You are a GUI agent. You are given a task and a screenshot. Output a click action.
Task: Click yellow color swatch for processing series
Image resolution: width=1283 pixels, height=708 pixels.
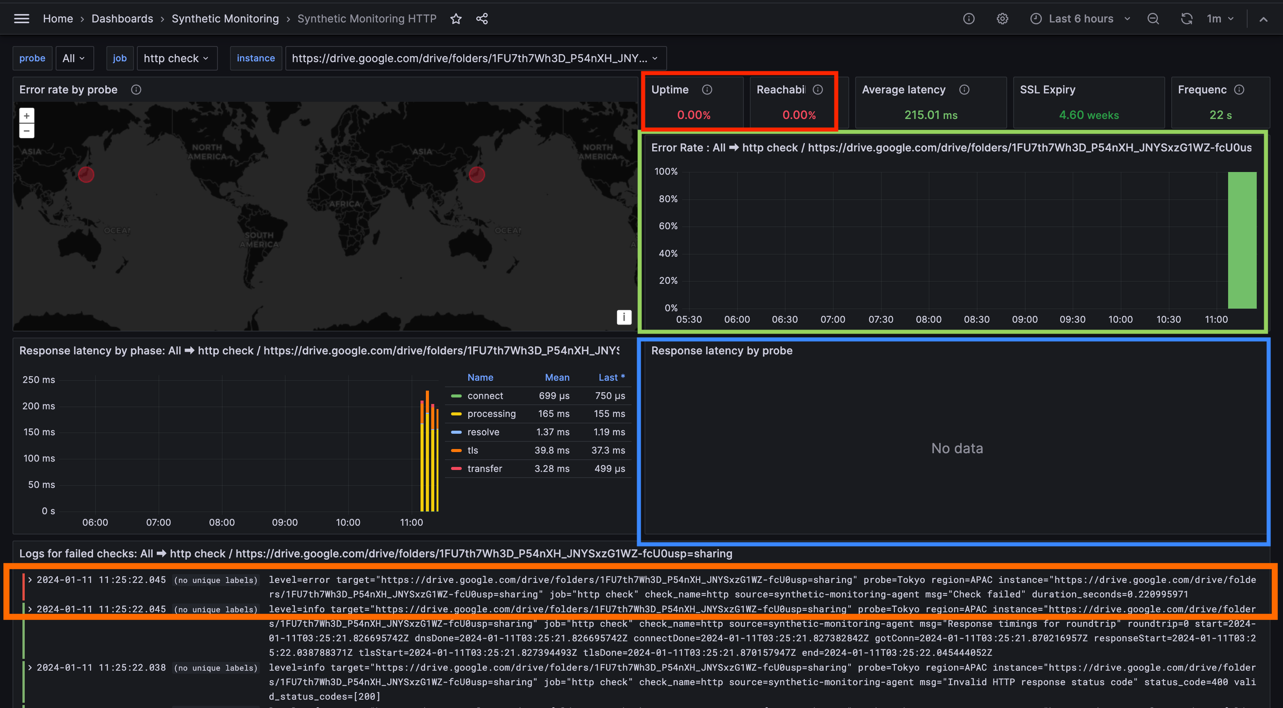pos(456,414)
